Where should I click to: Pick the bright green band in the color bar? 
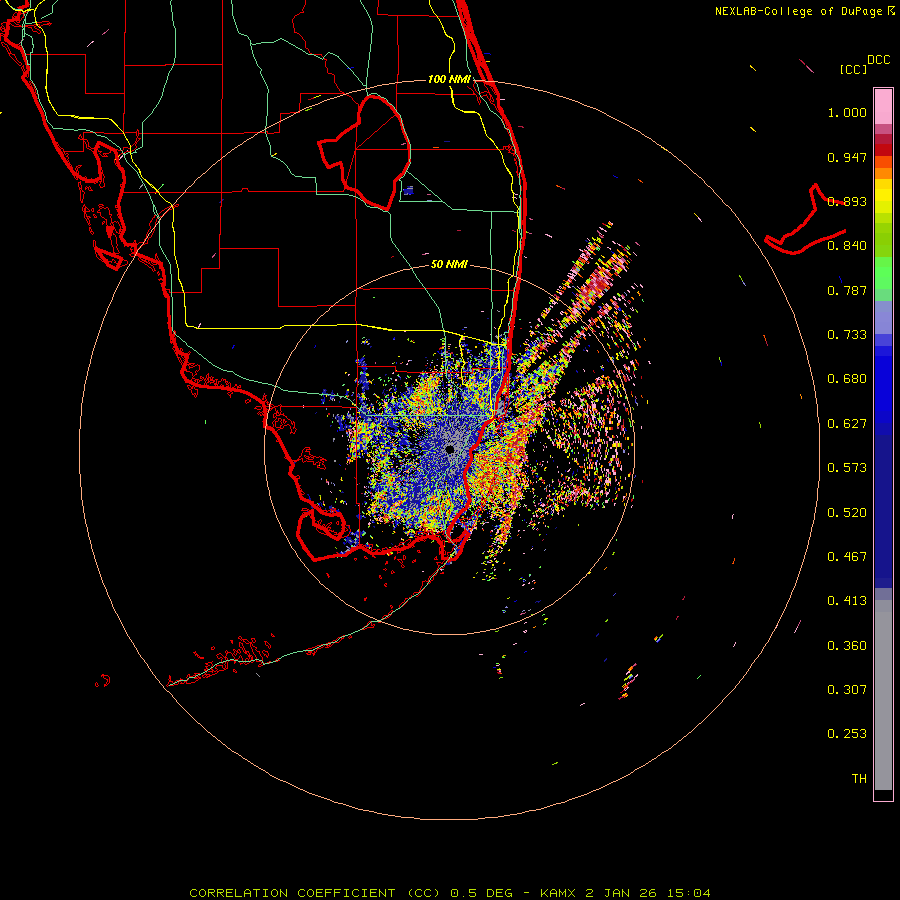coord(883,273)
